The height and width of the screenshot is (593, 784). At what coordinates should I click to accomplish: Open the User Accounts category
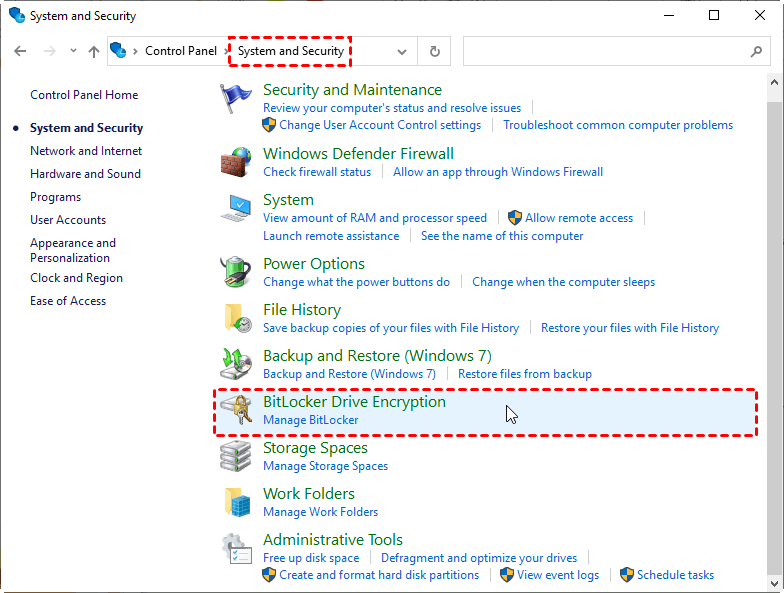[x=68, y=220]
